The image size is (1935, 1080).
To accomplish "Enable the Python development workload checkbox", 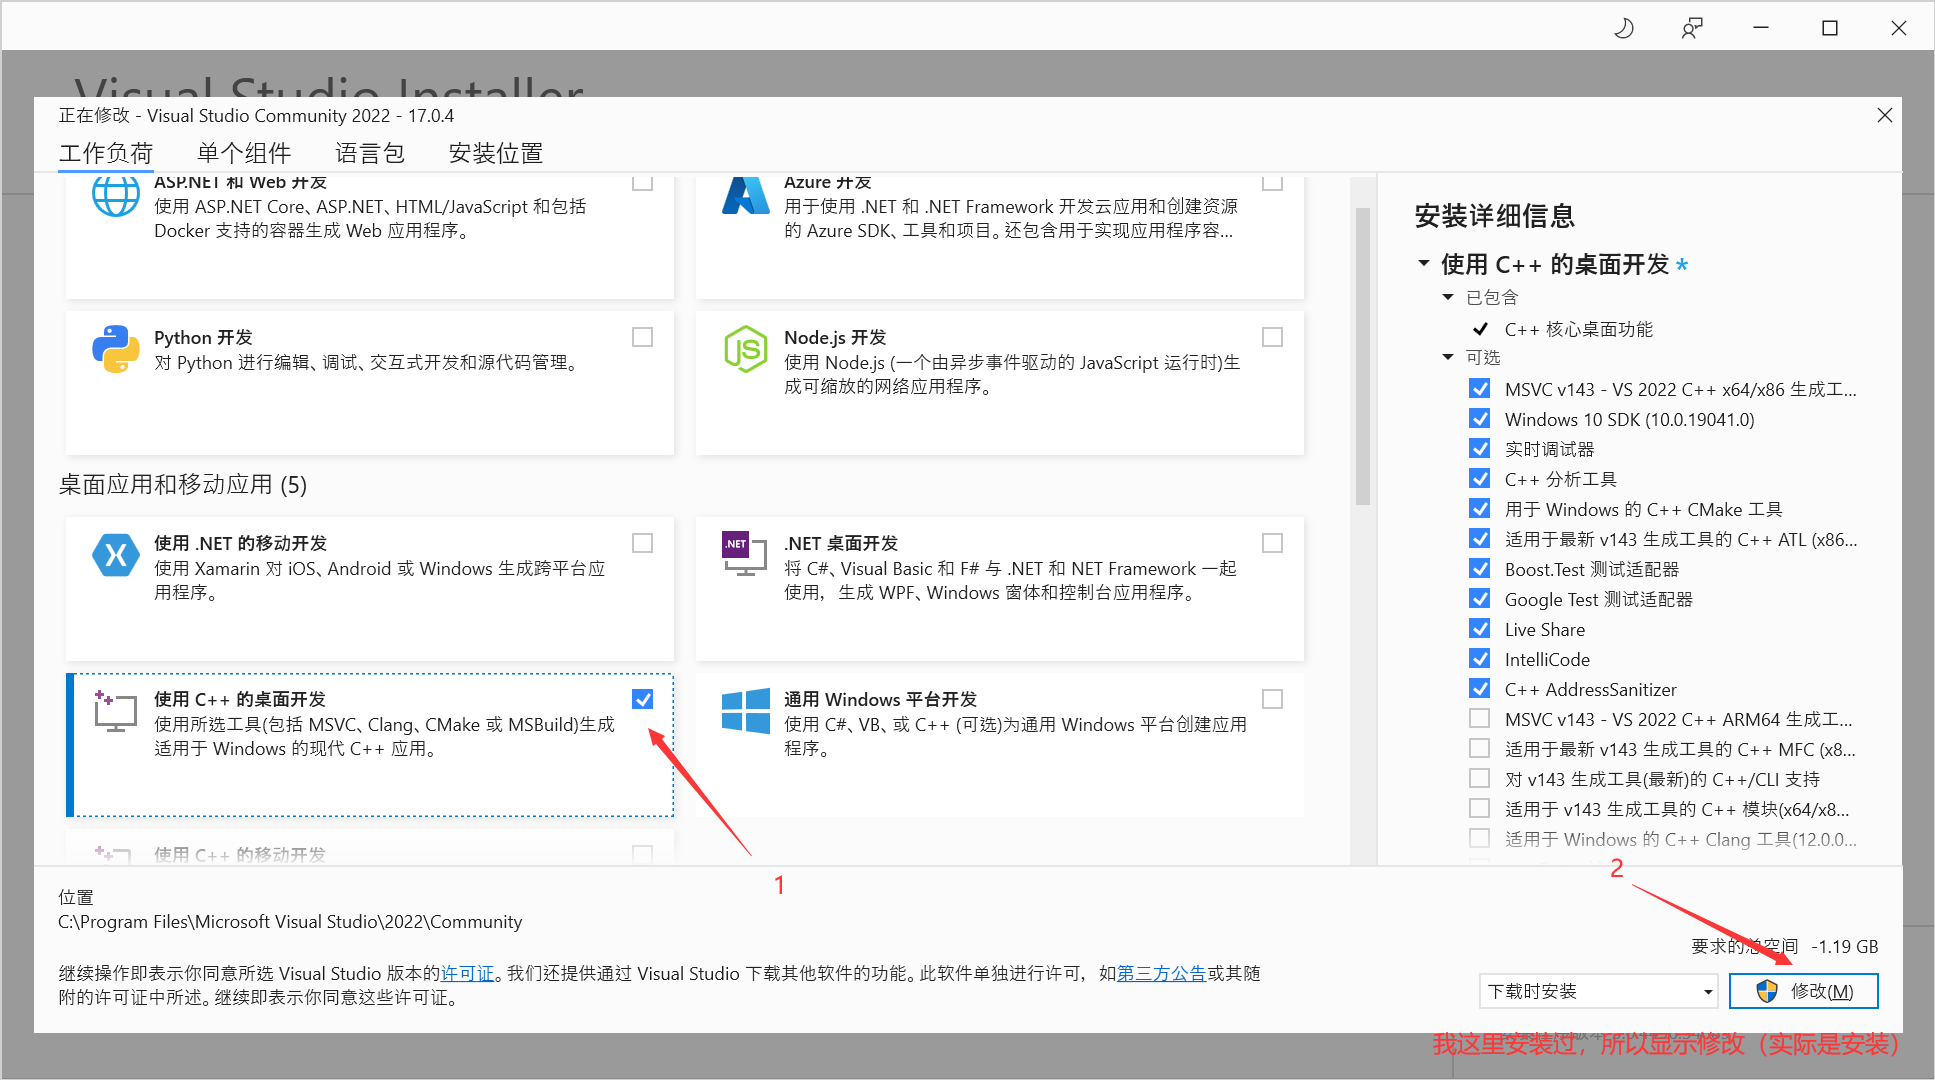I will (x=643, y=337).
